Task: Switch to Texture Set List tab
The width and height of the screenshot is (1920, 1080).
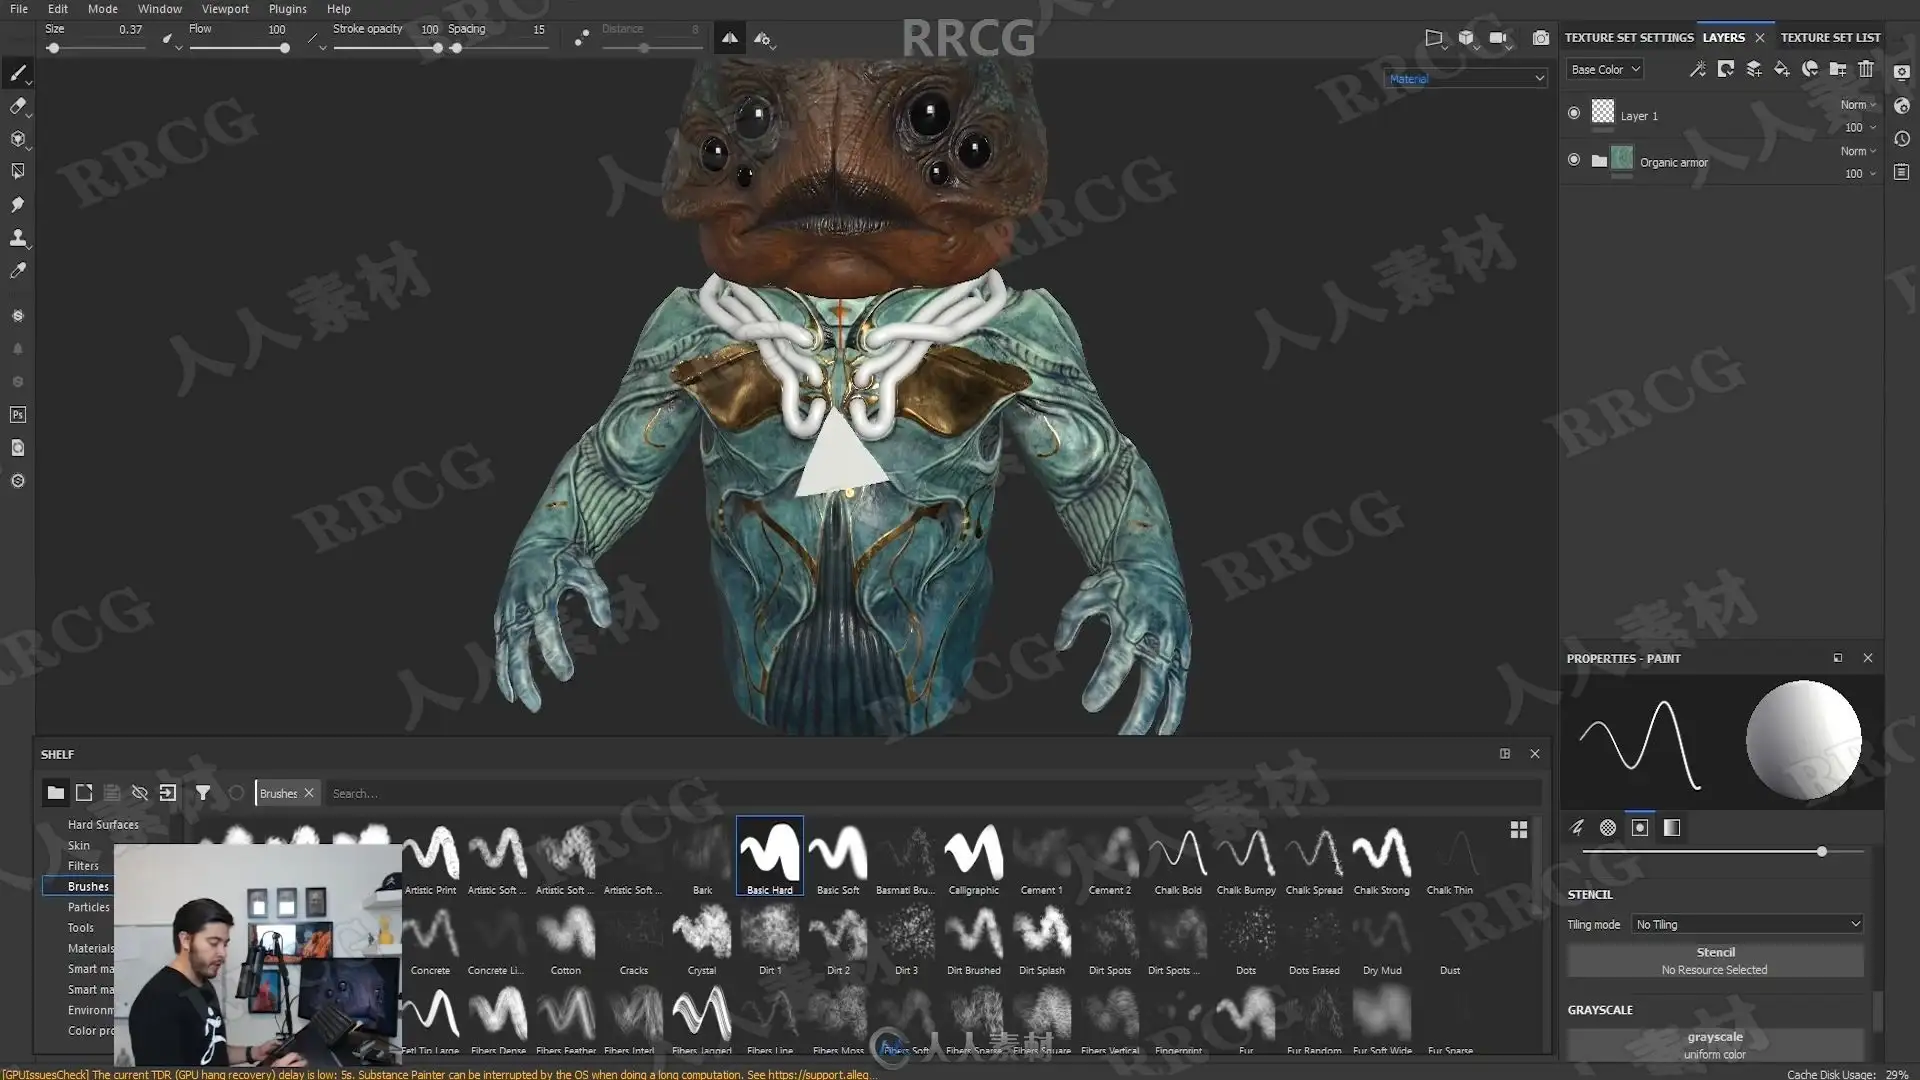Action: 1830,38
